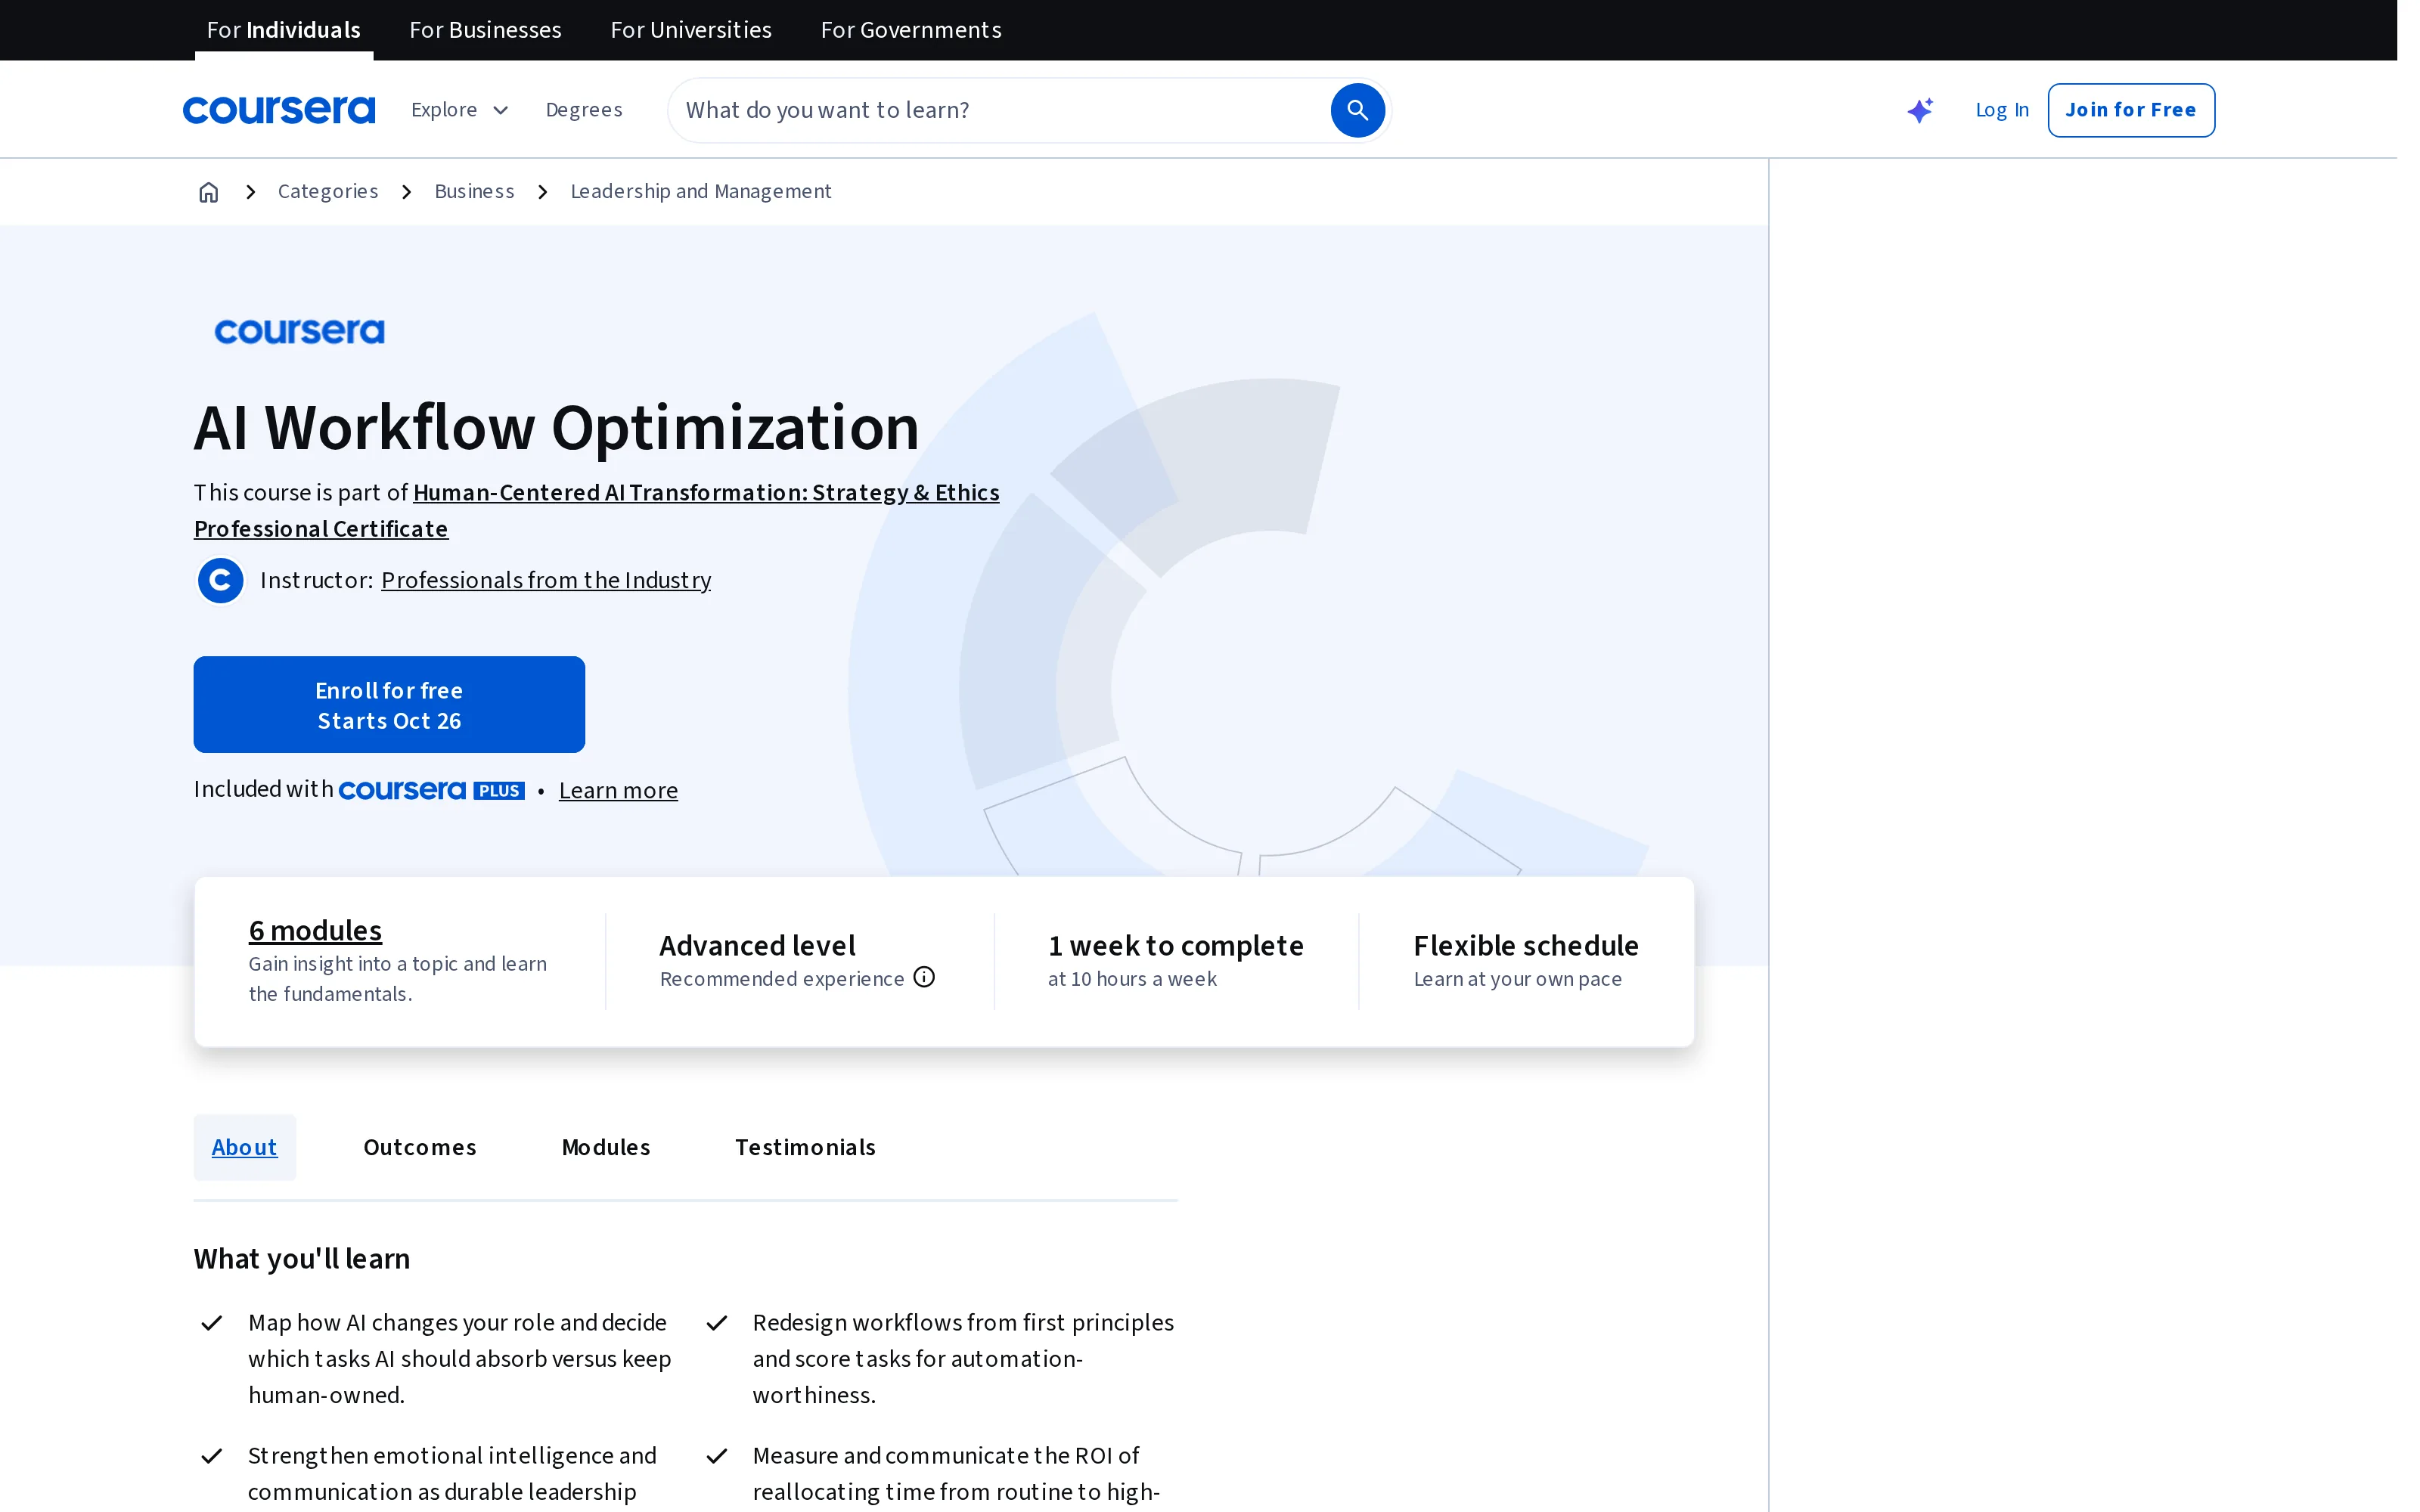The image size is (2420, 1512).
Task: Switch to For Universities tab
Action: pyautogui.click(x=691, y=30)
